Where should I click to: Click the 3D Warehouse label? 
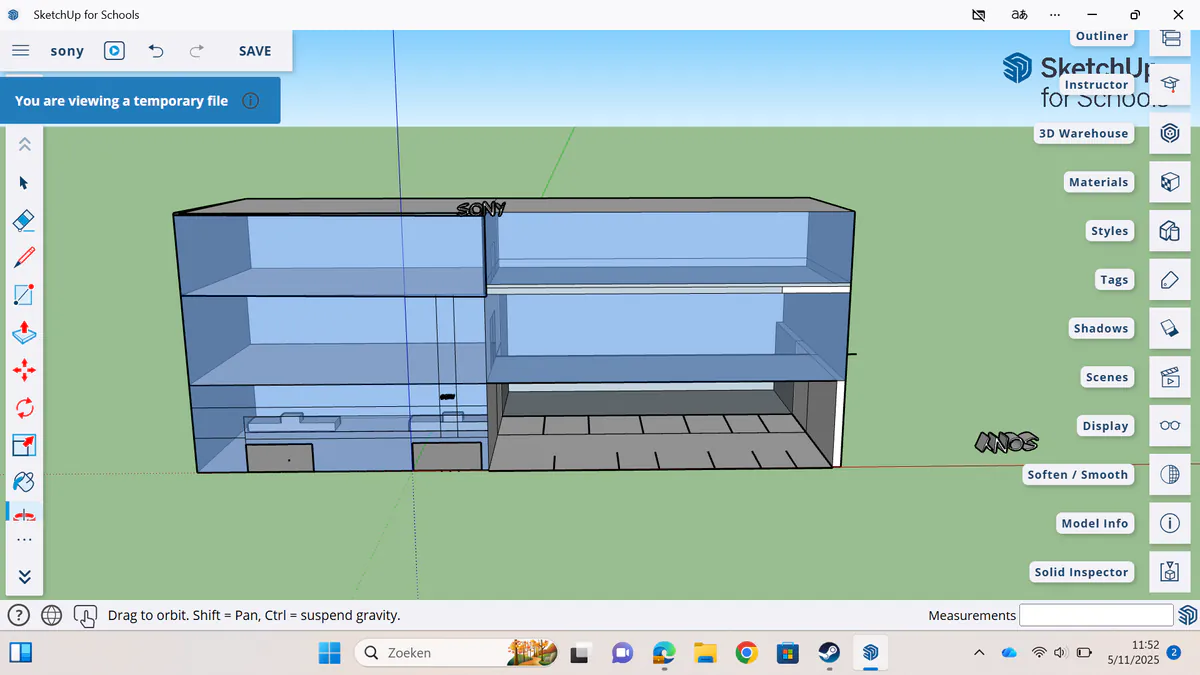pos(1084,133)
